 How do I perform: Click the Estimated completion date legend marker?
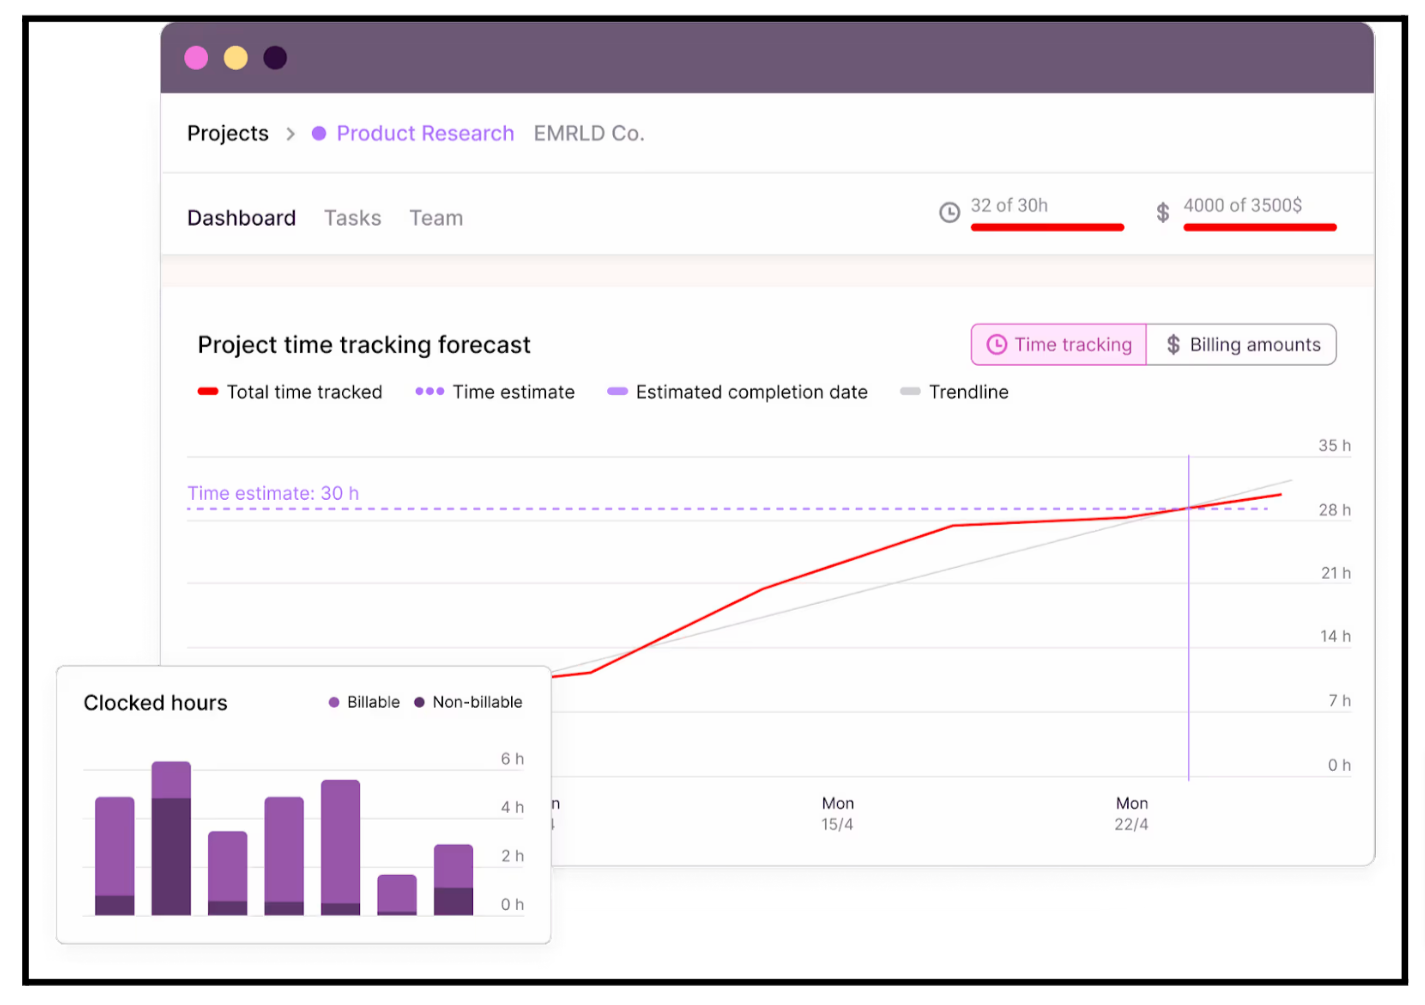pos(617,392)
